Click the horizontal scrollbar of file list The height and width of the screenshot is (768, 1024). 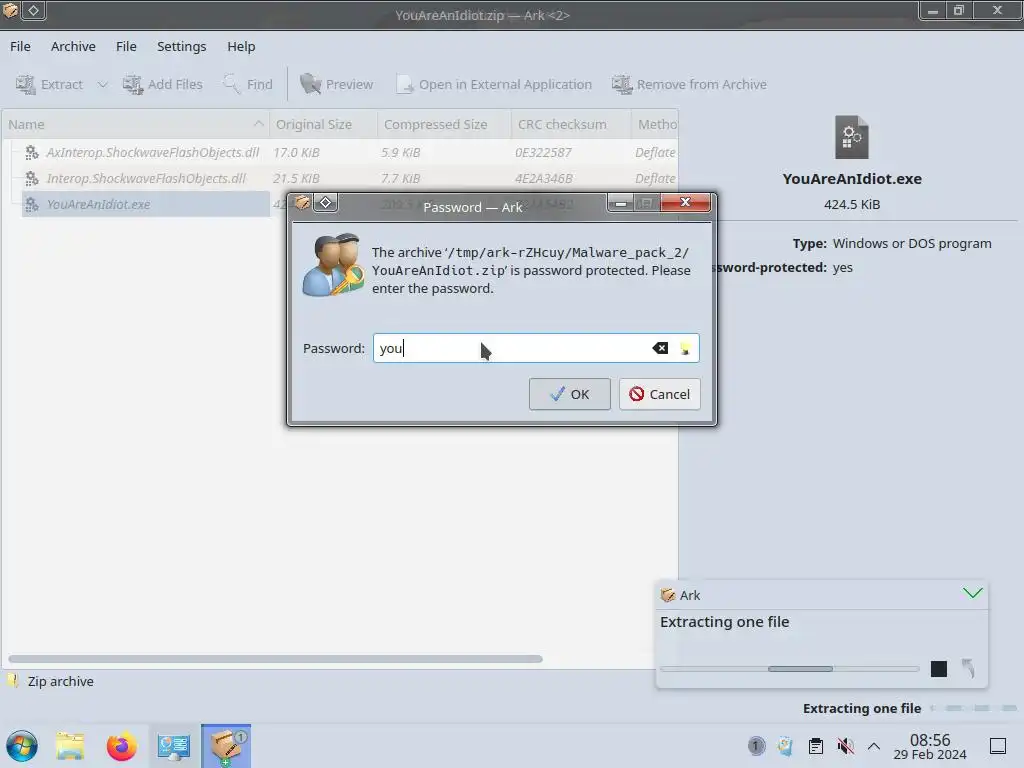click(276, 659)
